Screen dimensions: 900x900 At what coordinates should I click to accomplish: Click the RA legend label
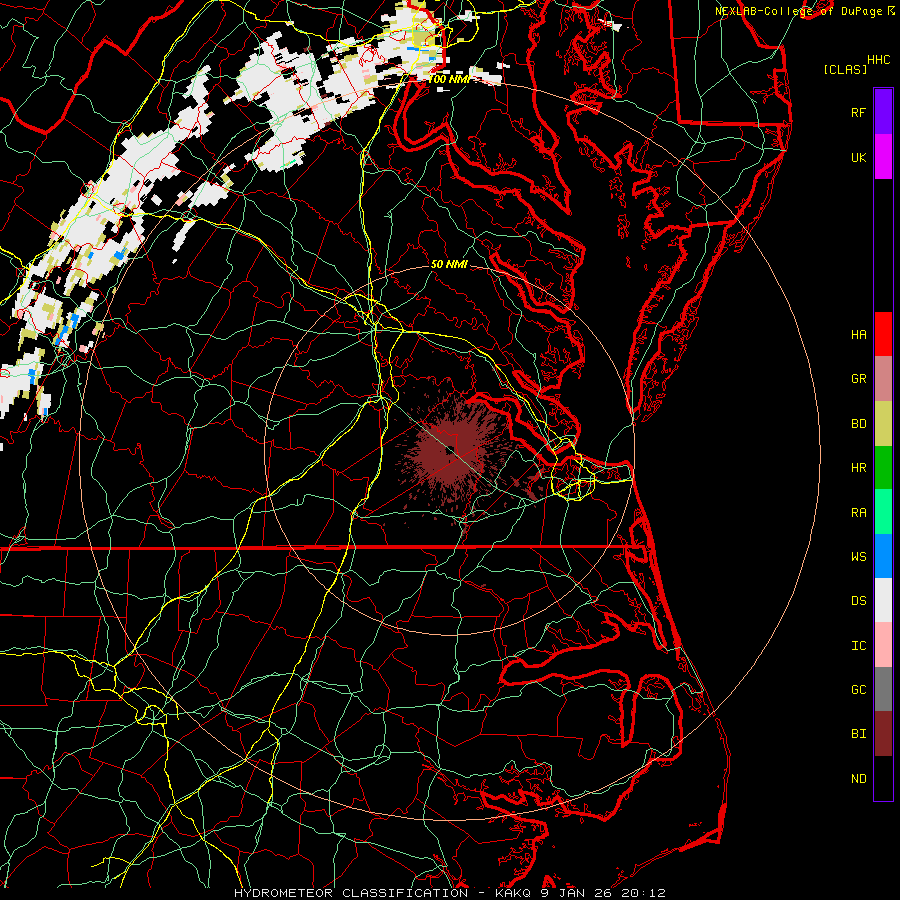tap(859, 513)
